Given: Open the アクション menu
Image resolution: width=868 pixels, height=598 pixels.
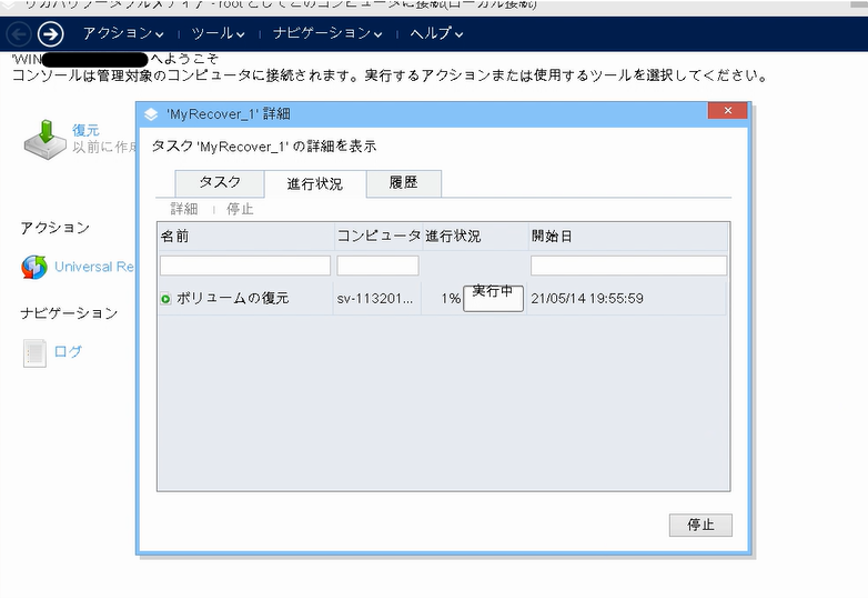Looking at the screenshot, I should pyautogui.click(x=123, y=34).
